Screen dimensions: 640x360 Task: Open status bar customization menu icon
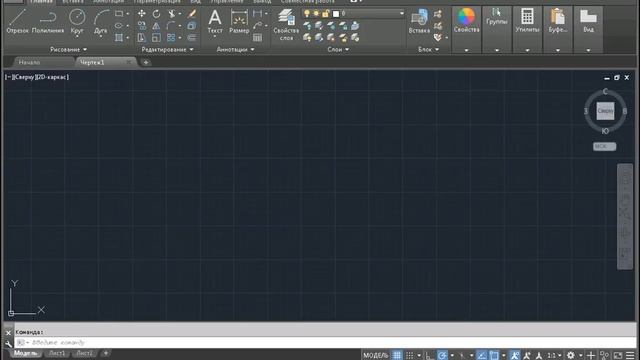(630, 356)
